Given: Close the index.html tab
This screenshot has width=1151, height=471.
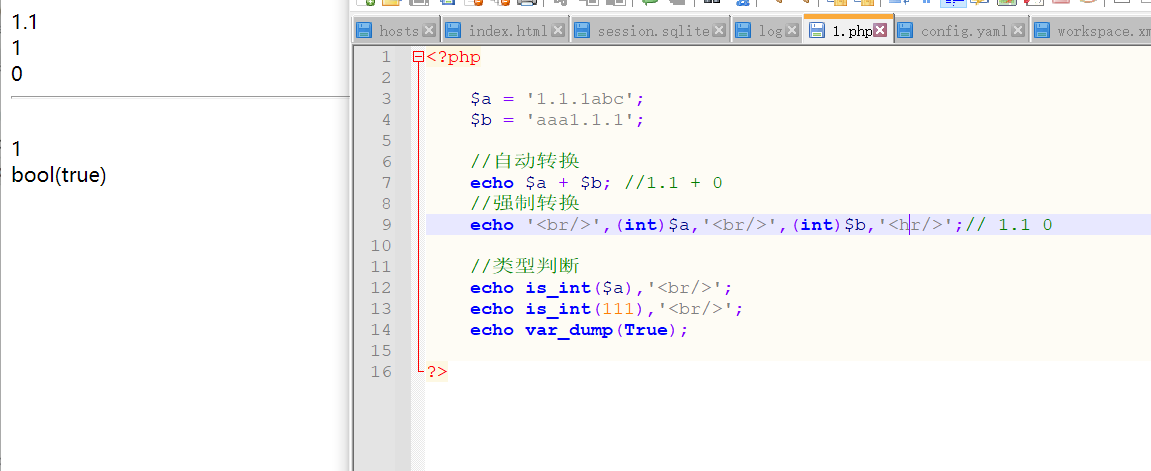Looking at the screenshot, I should click(x=559, y=31).
